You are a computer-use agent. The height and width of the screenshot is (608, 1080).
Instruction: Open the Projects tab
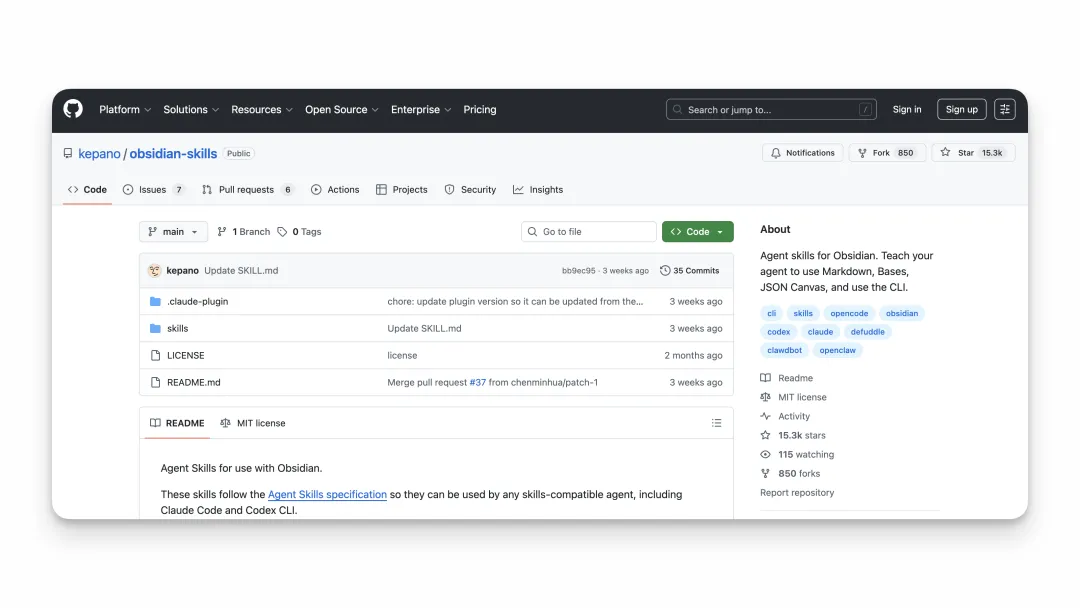point(402,189)
